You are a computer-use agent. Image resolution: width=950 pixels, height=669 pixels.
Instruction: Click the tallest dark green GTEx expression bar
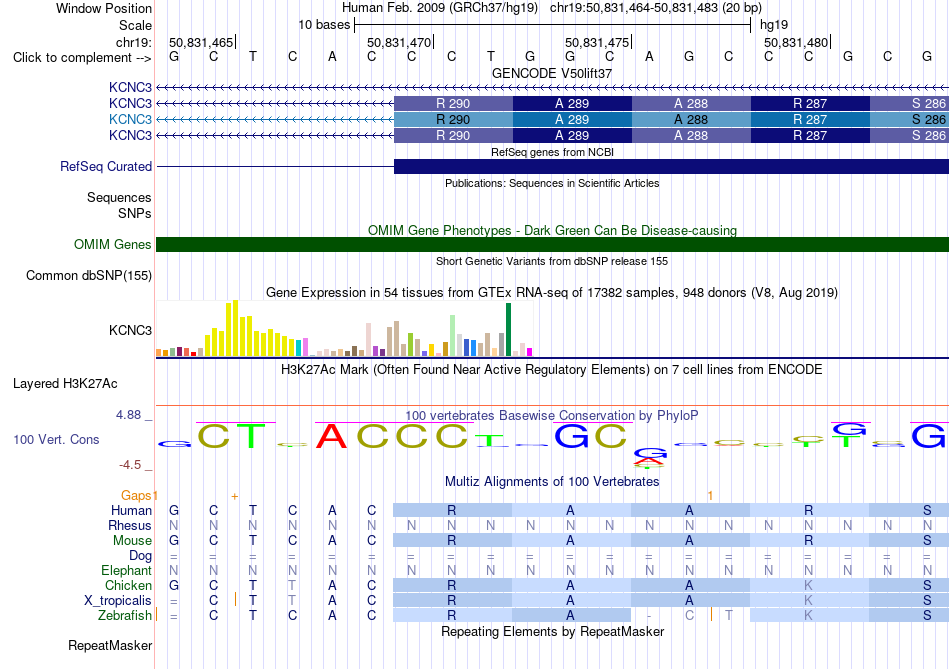click(508, 330)
